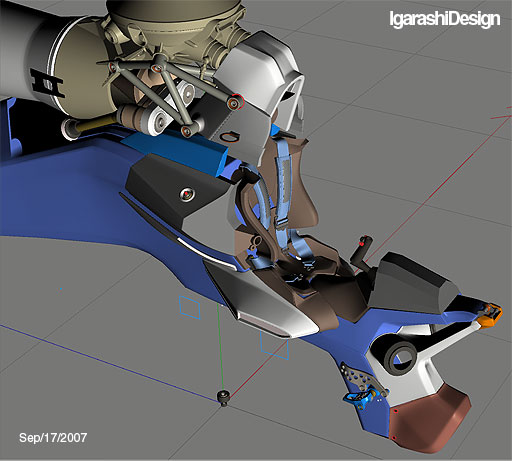Select the green vertical axis line

[220, 347]
